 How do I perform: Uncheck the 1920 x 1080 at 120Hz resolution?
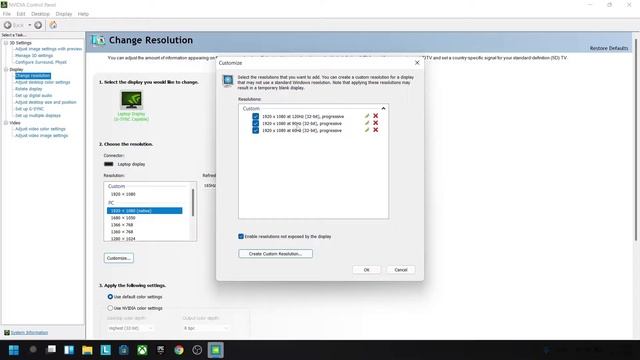tap(256, 116)
